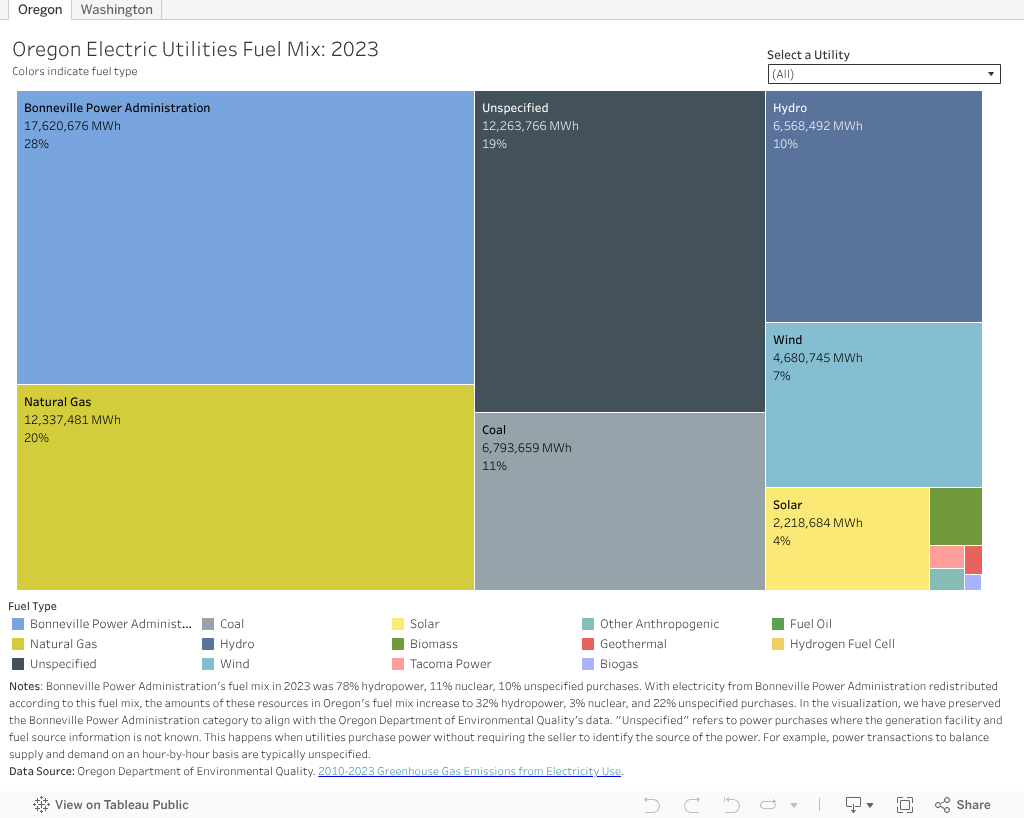Viewport: 1024px width, 818px height.
Task: Click the 'Other Anthropogenic' legend label
Action: point(659,624)
